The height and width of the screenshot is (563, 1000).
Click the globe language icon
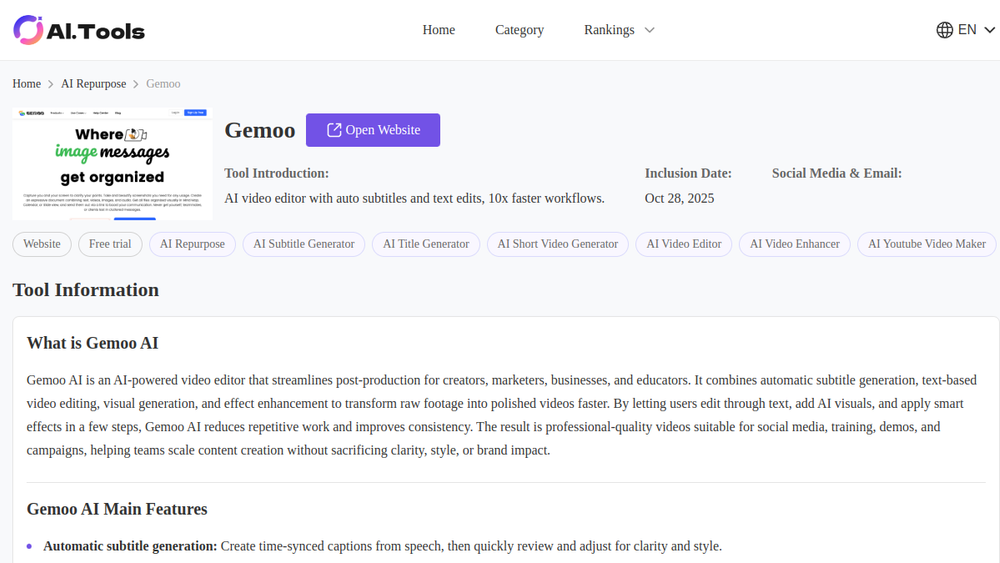(945, 30)
